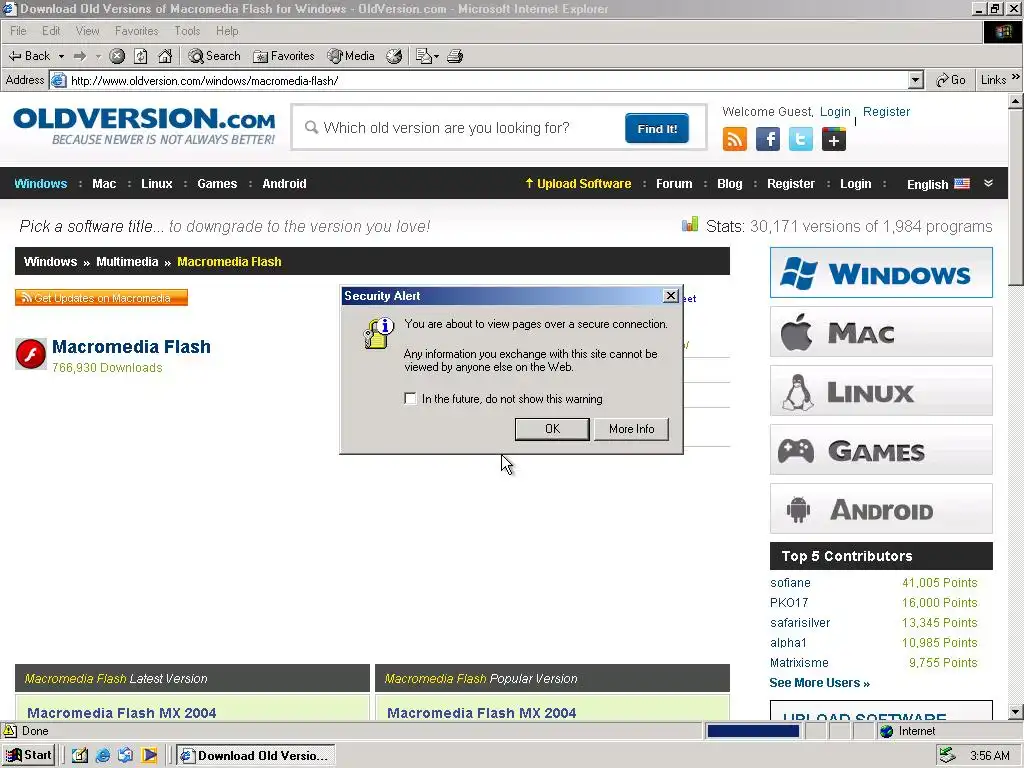Click Outlook Express quick launch icon
This screenshot has width=1024, height=768.
click(x=125, y=756)
